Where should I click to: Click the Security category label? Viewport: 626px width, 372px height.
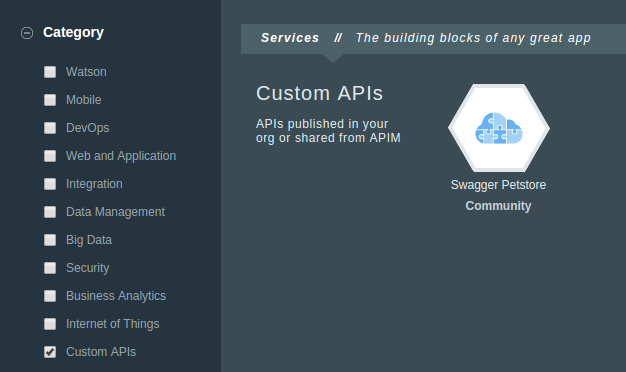tap(87, 268)
